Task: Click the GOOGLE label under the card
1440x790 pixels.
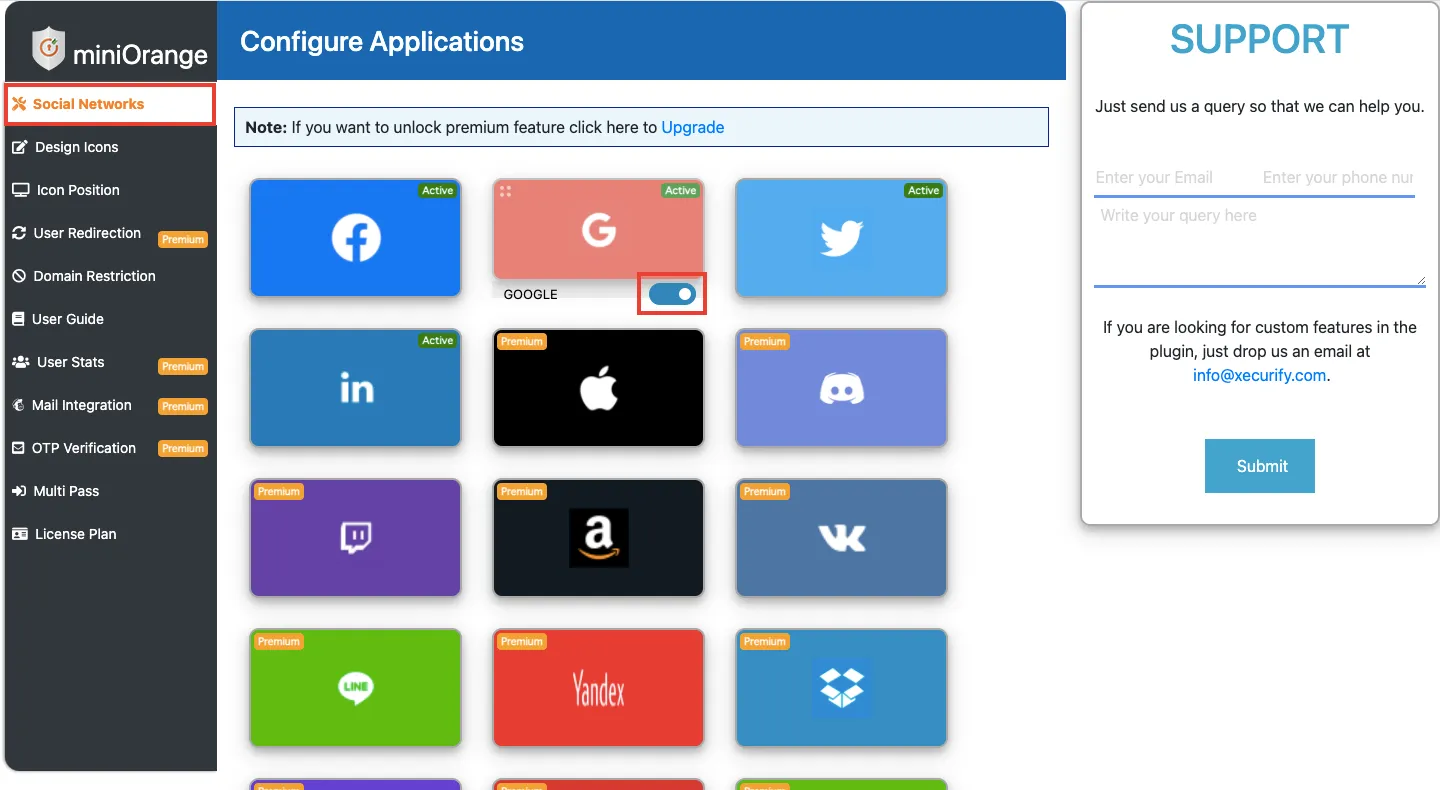Action: (x=530, y=294)
